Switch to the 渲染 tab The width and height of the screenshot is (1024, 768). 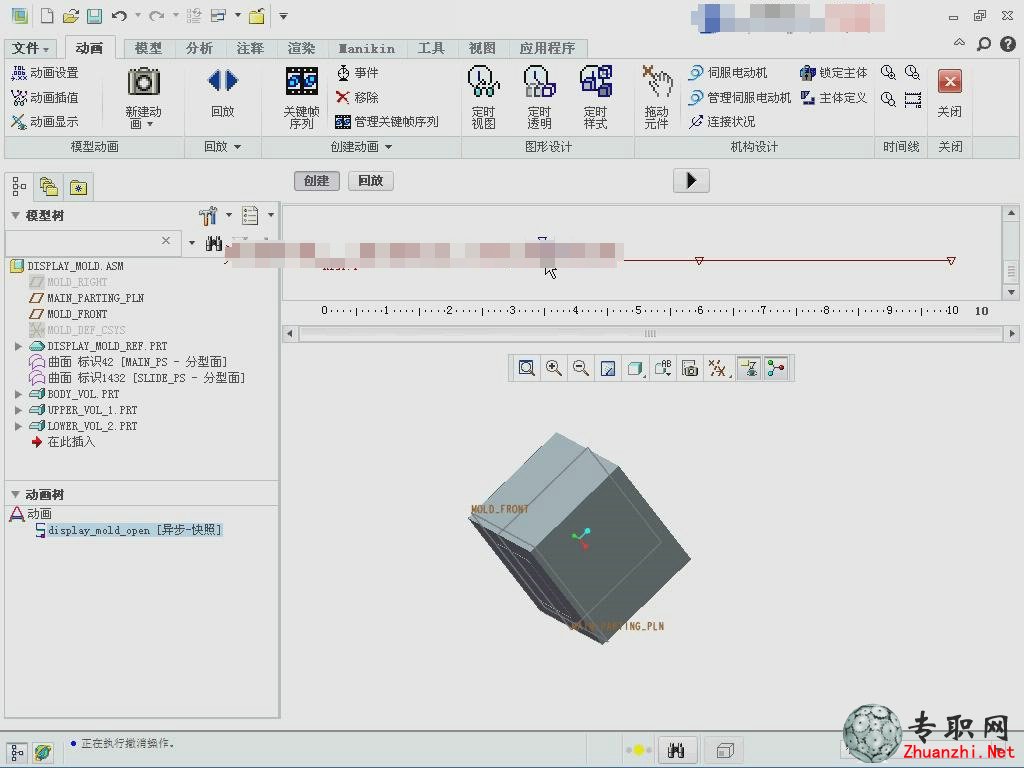point(301,48)
